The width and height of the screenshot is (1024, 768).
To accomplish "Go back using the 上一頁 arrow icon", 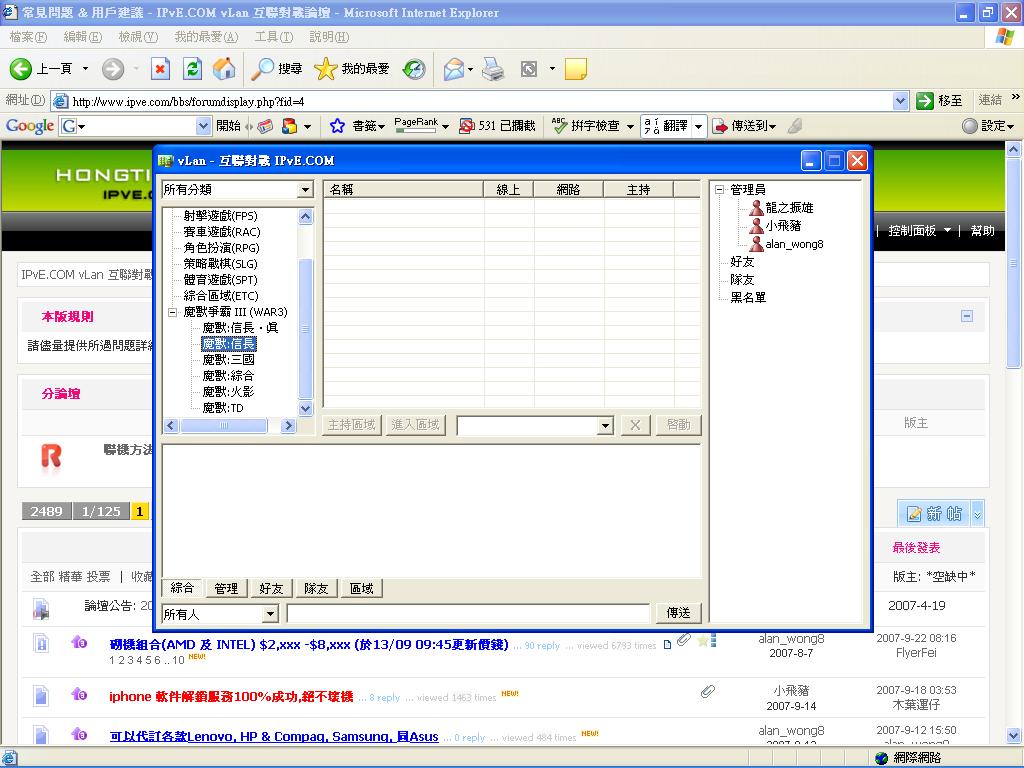I will coord(23,69).
